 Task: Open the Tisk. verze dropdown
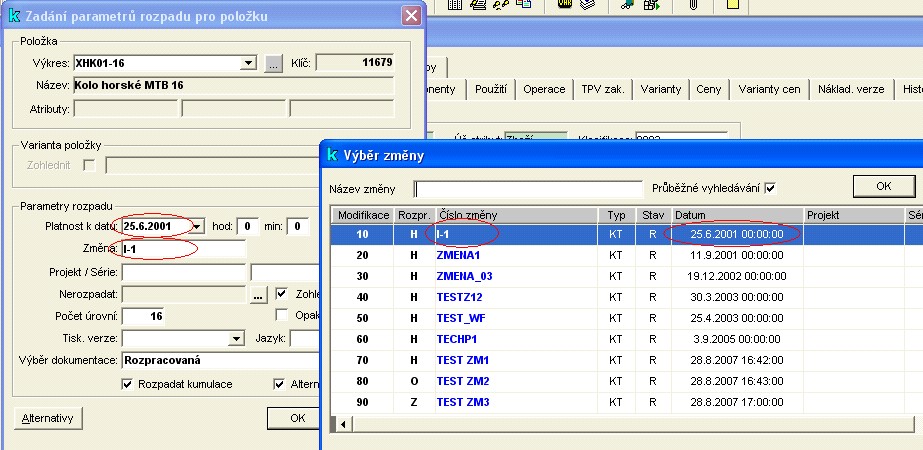tap(236, 338)
